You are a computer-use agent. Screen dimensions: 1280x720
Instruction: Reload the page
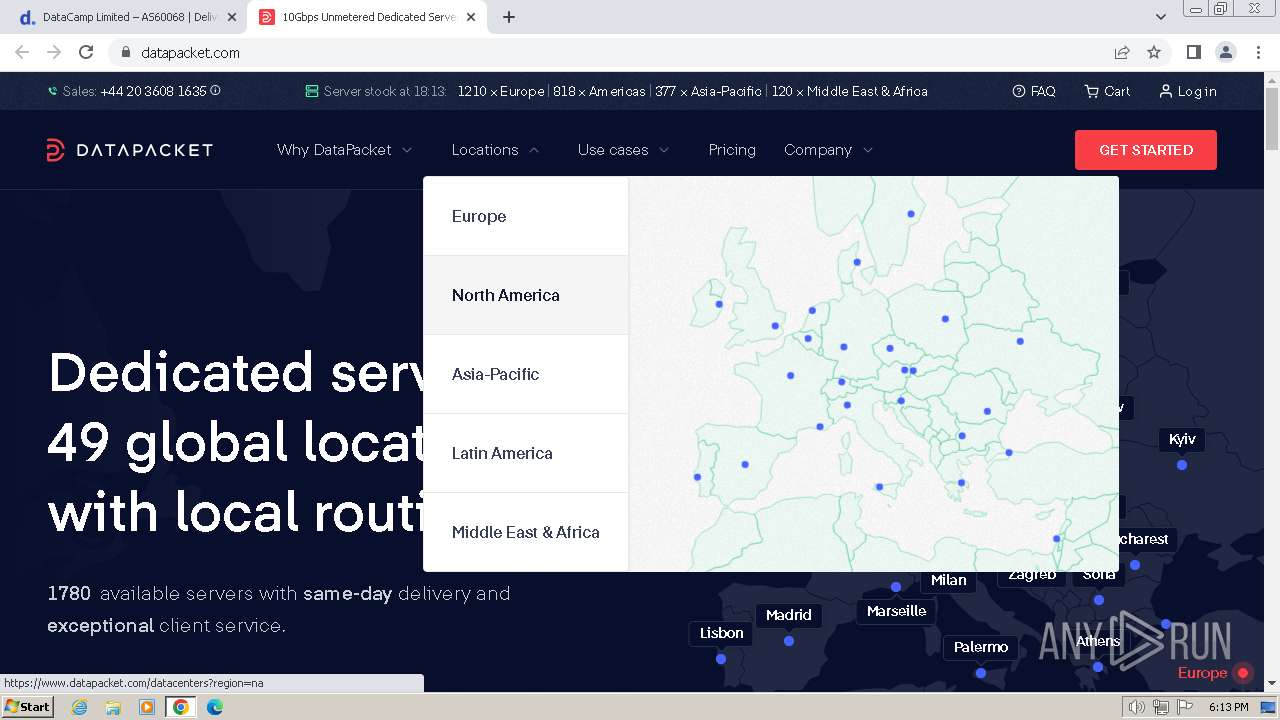coord(86,52)
